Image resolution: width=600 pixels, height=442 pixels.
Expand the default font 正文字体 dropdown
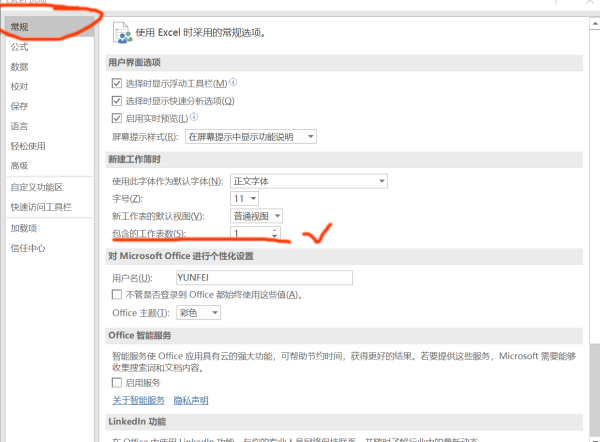309,181
